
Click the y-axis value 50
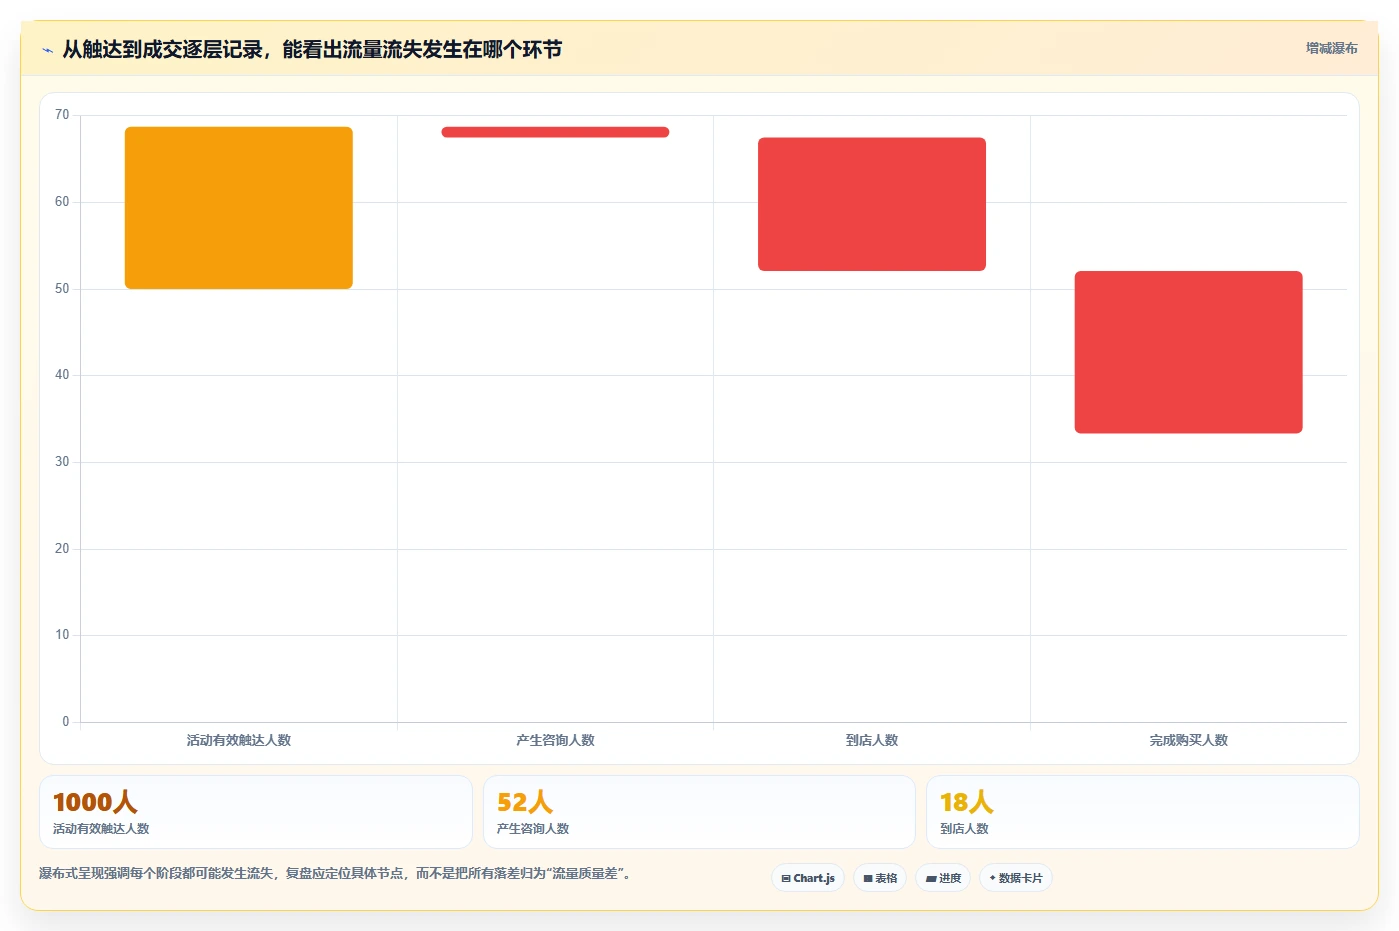pyautogui.click(x=62, y=289)
